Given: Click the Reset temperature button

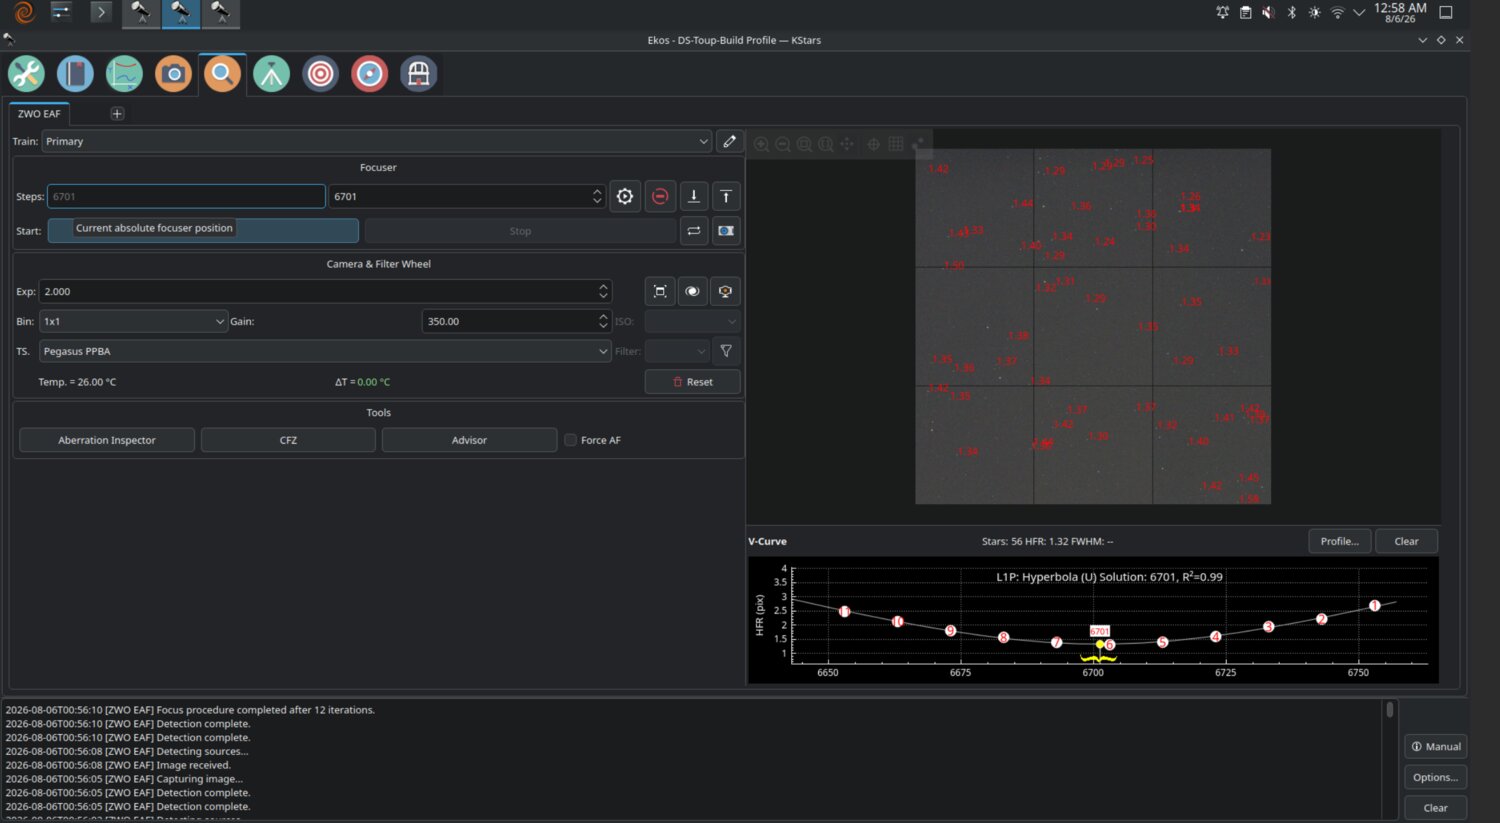Looking at the screenshot, I should coord(693,382).
